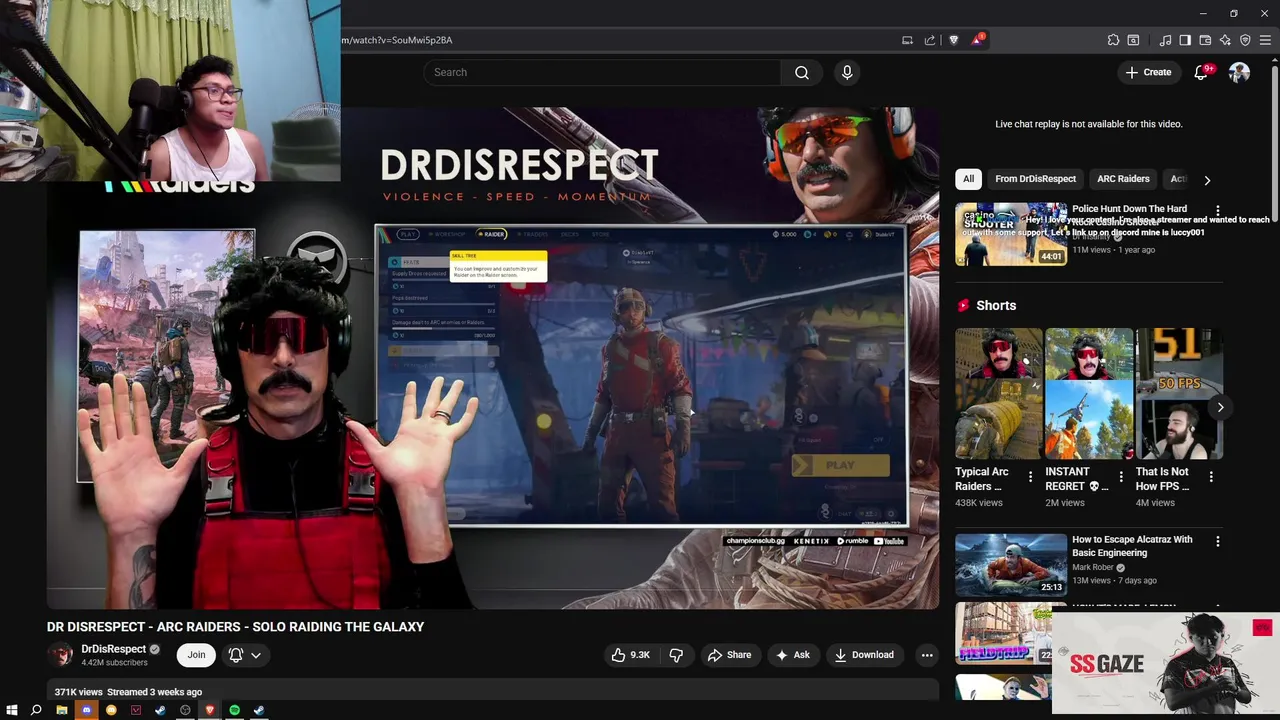Open more actions ellipsis beside Download

(x=927, y=655)
